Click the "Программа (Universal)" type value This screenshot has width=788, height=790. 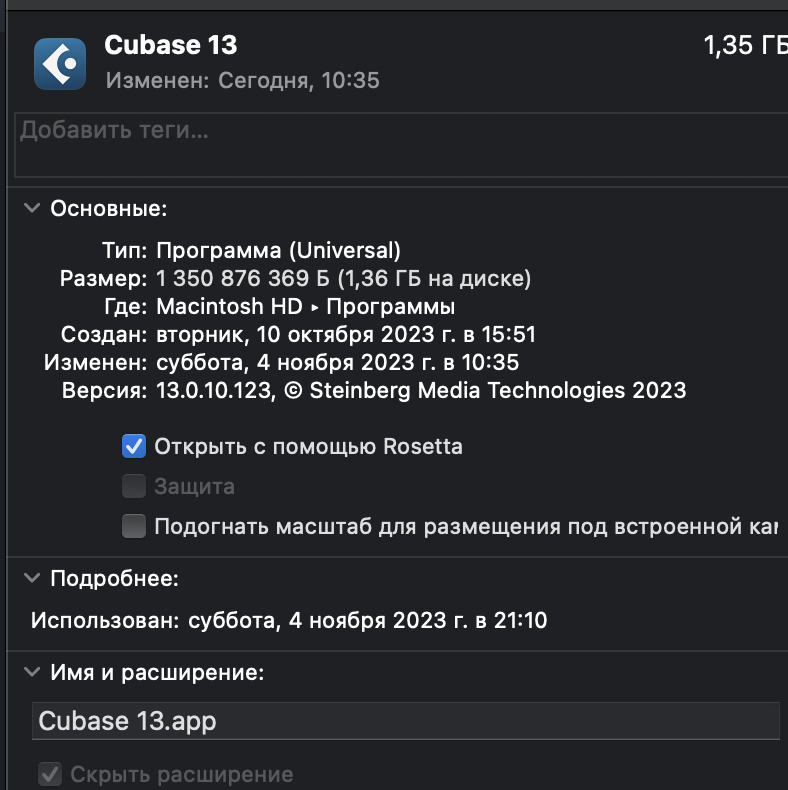[x=279, y=250]
